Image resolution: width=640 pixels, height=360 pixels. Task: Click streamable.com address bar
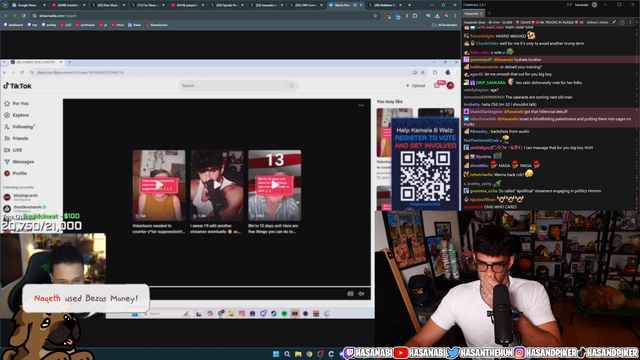click(x=205, y=16)
